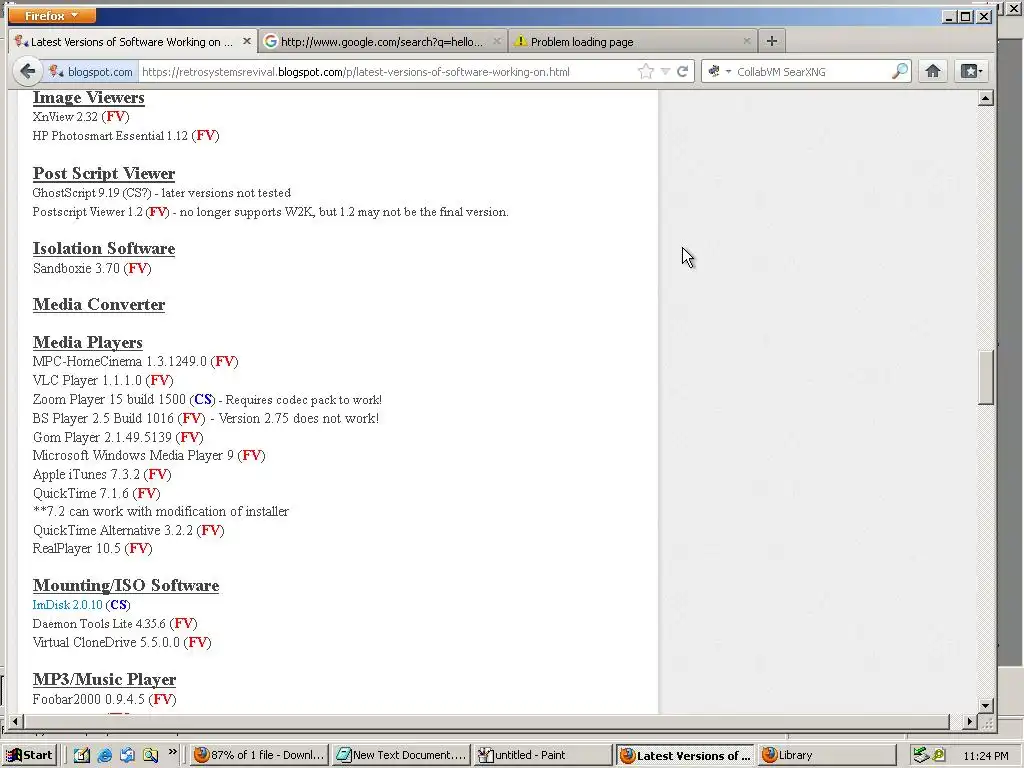Bookmark this page with the star icon

646,71
